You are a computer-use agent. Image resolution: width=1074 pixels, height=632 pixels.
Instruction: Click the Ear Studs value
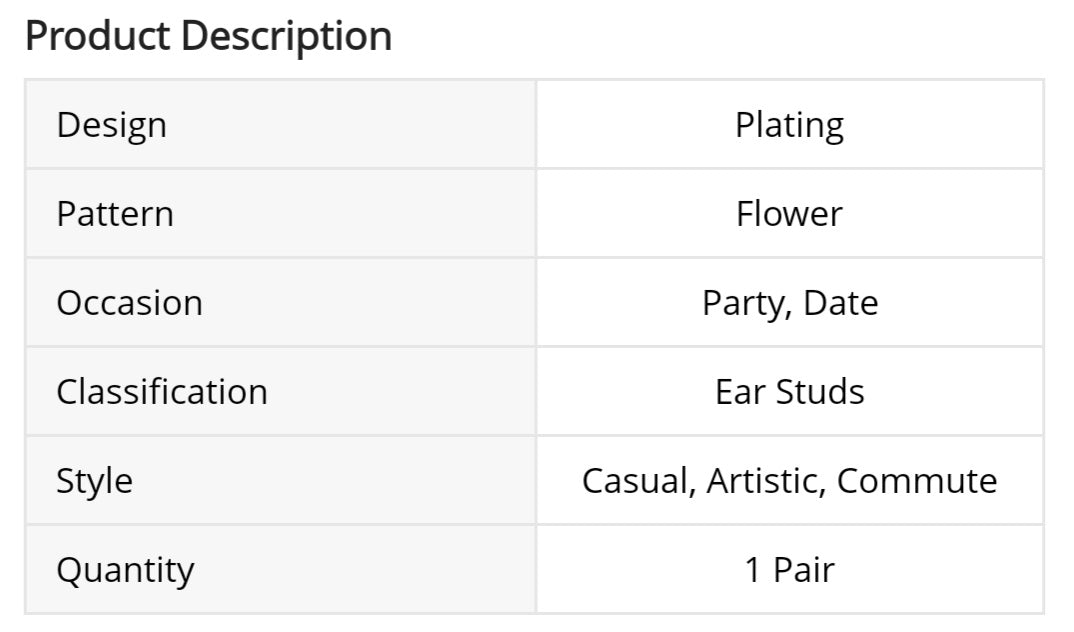pos(789,391)
